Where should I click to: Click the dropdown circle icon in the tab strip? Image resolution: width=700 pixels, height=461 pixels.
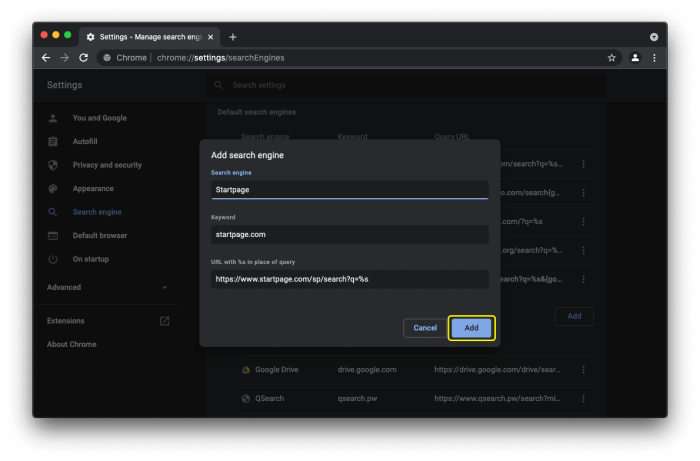click(x=654, y=37)
